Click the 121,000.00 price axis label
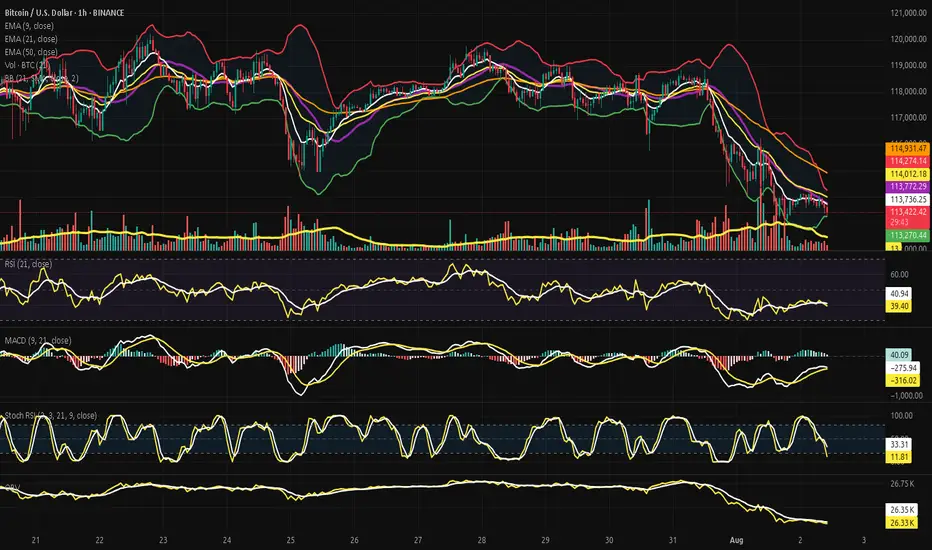The height and width of the screenshot is (550, 932). tap(908, 12)
